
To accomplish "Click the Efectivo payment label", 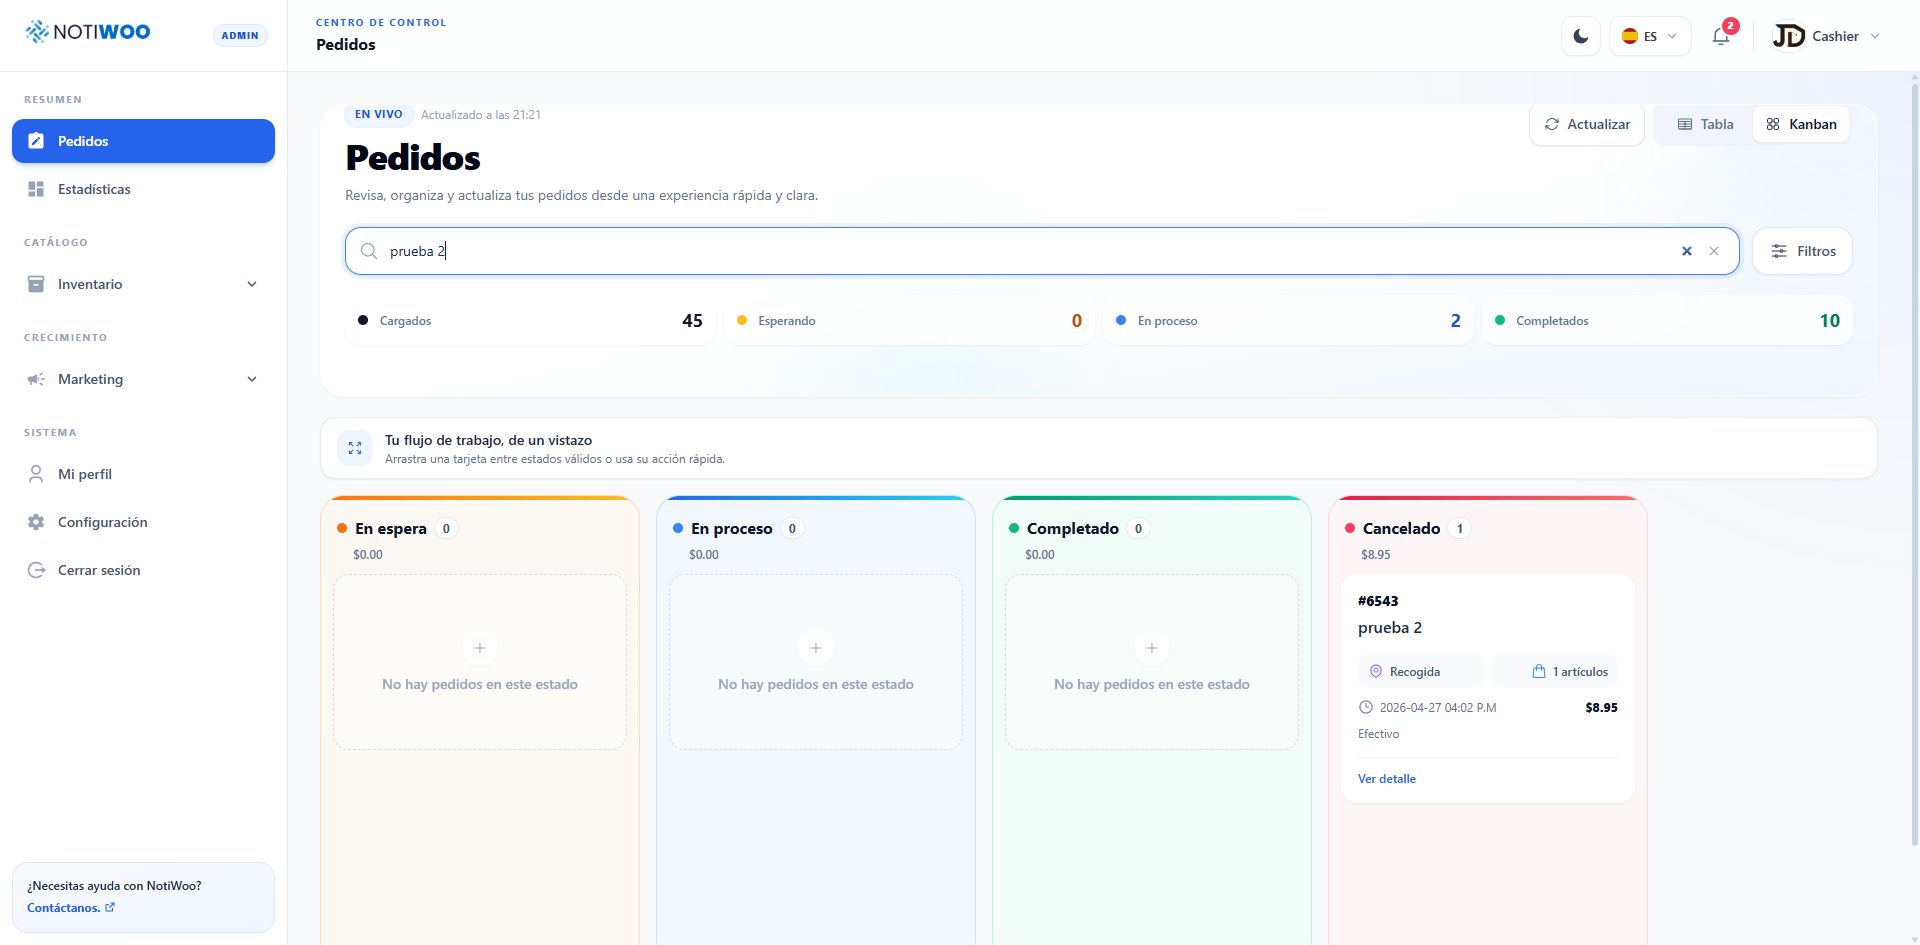I will coord(1378,734).
